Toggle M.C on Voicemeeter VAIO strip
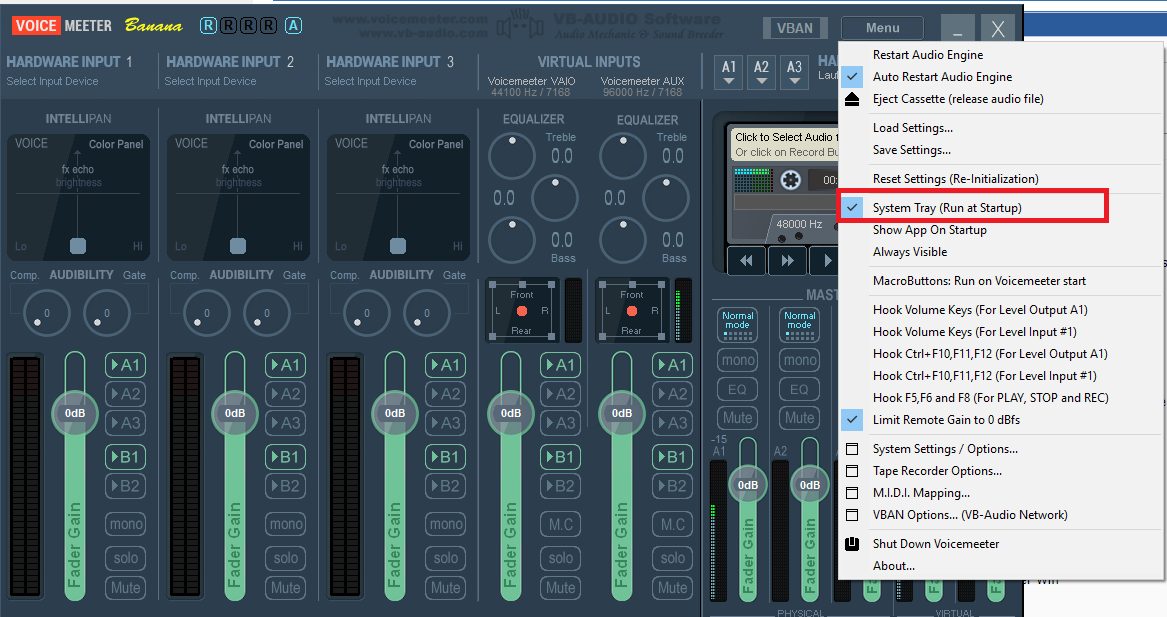The width and height of the screenshot is (1167, 617). tap(560, 524)
